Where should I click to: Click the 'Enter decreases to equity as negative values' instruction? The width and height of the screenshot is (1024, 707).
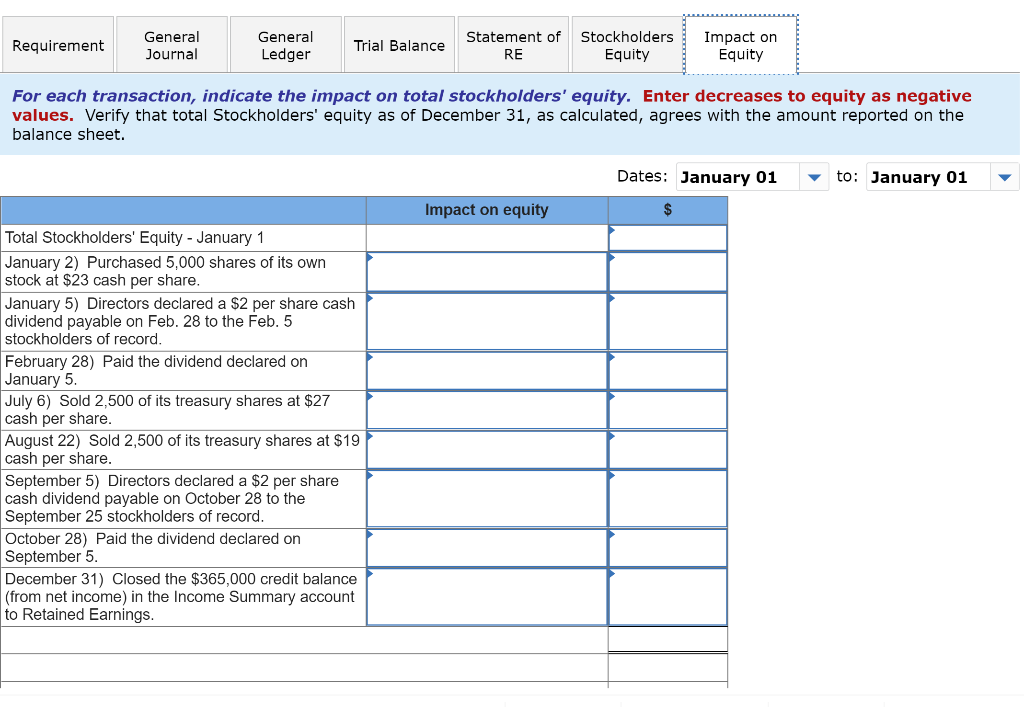(x=492, y=105)
